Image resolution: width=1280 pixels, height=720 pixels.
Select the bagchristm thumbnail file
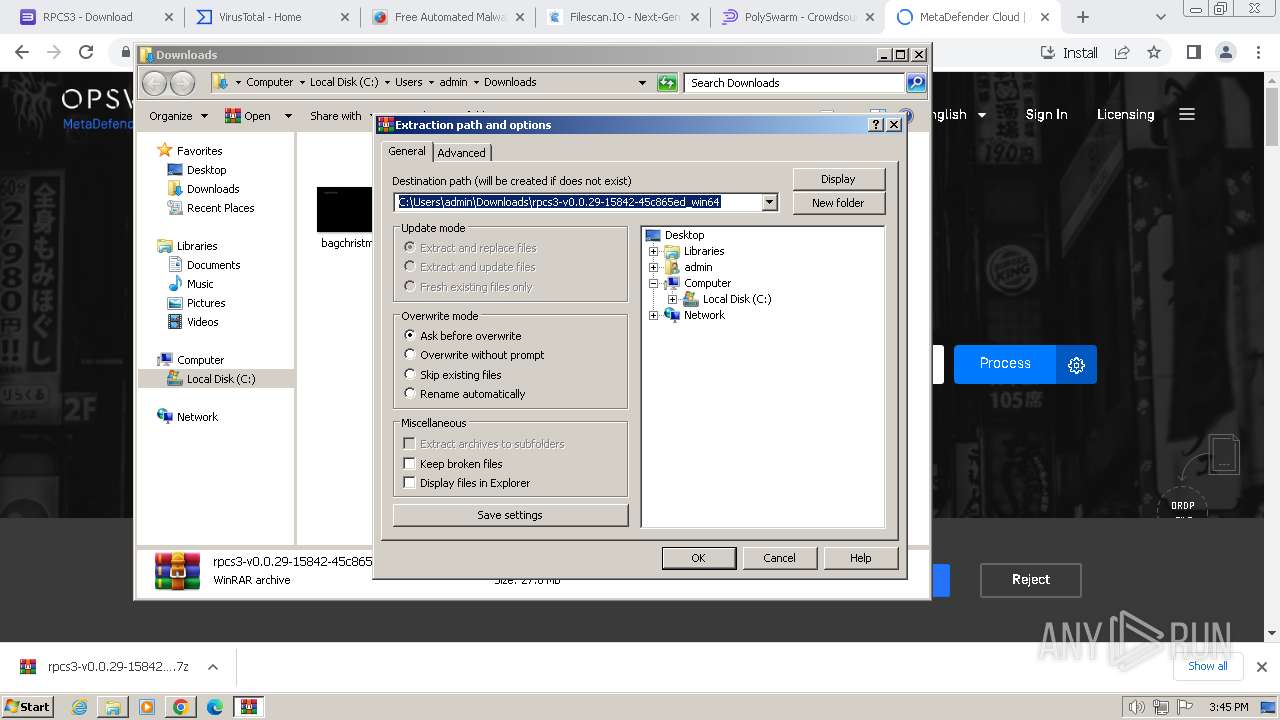[x=345, y=217]
